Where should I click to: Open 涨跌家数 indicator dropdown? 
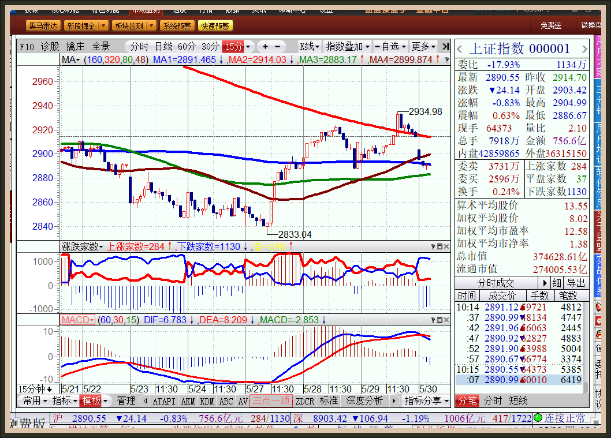click(81, 247)
